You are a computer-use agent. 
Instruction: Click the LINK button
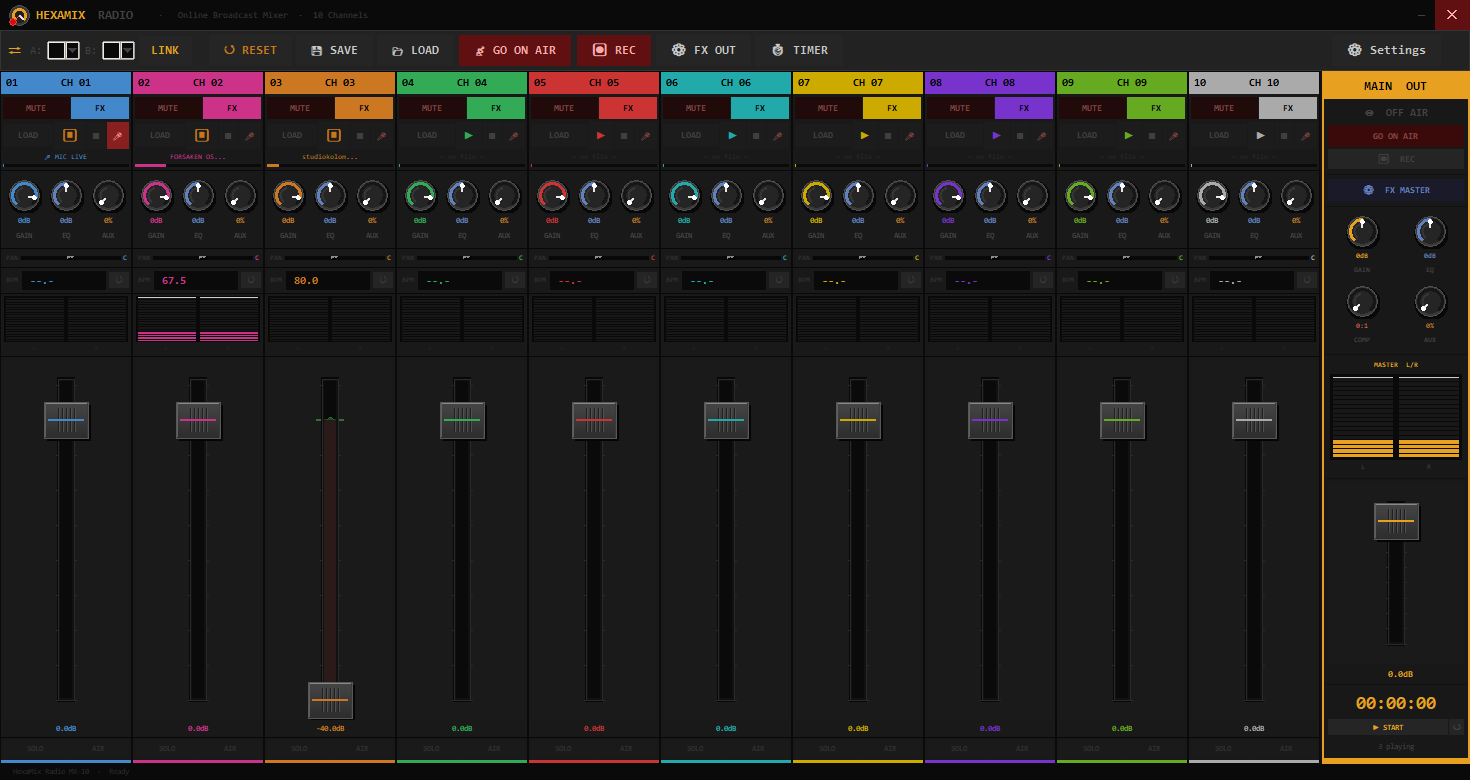[x=165, y=50]
